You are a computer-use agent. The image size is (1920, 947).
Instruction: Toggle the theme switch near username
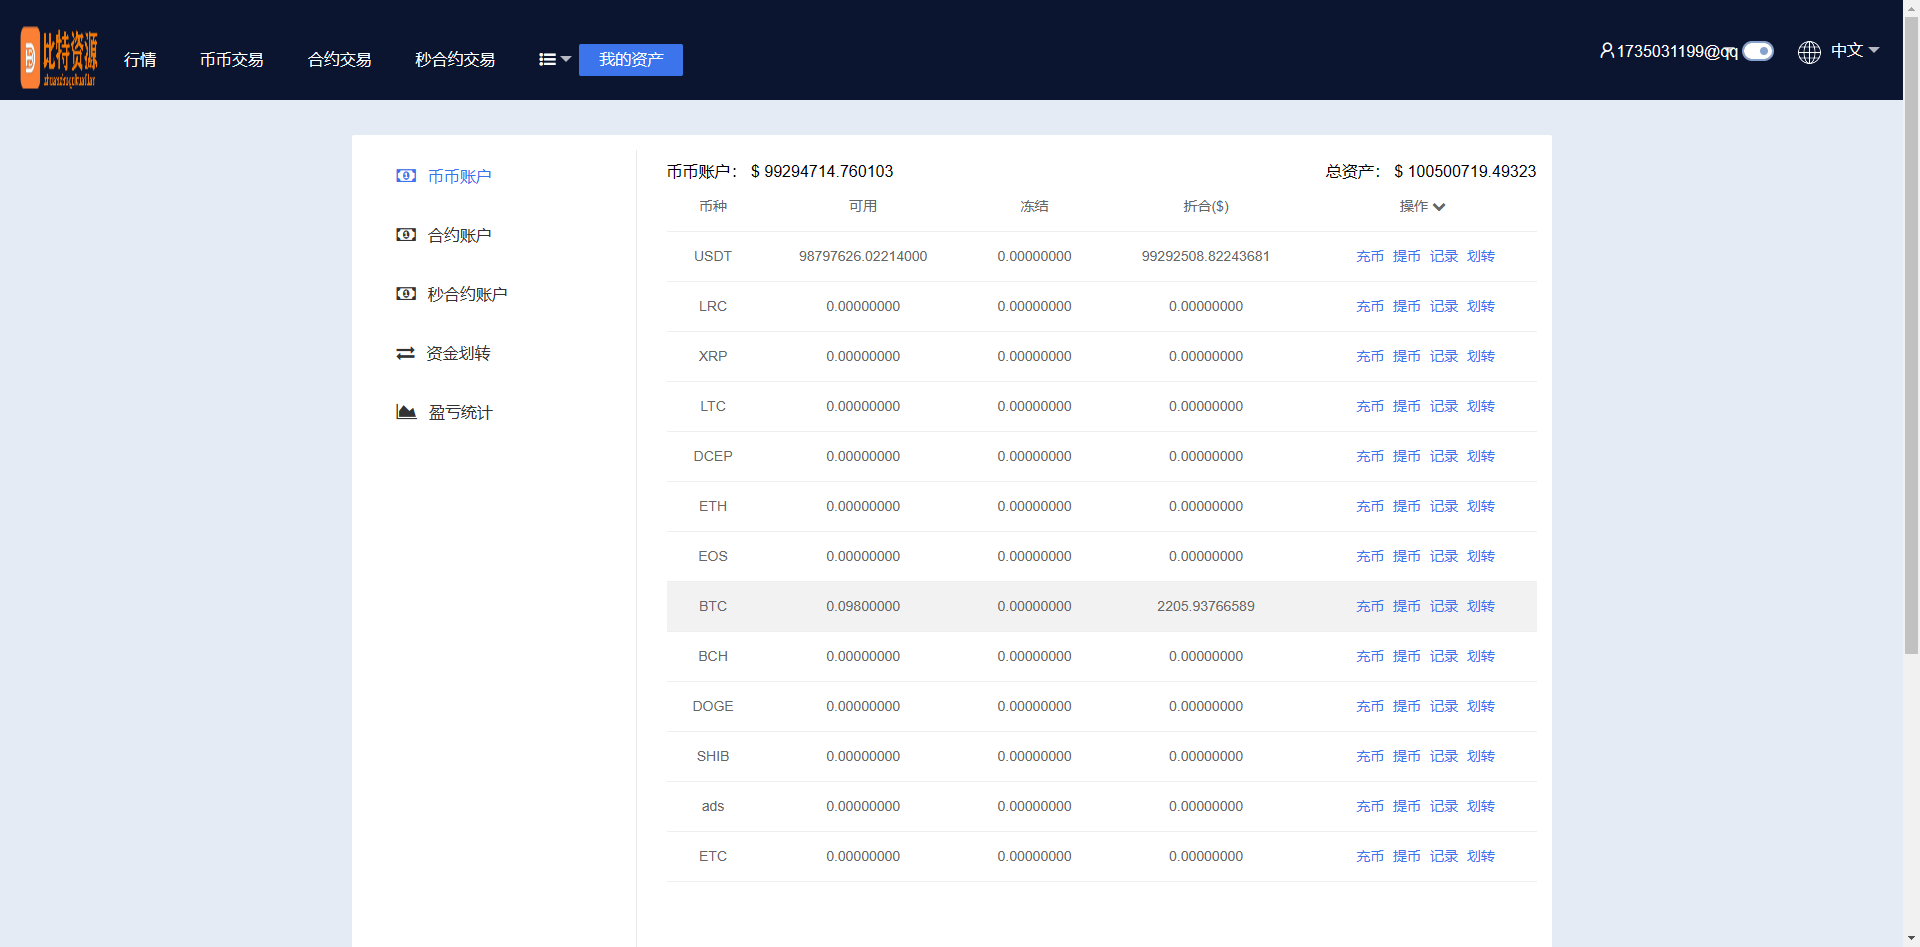[1758, 51]
